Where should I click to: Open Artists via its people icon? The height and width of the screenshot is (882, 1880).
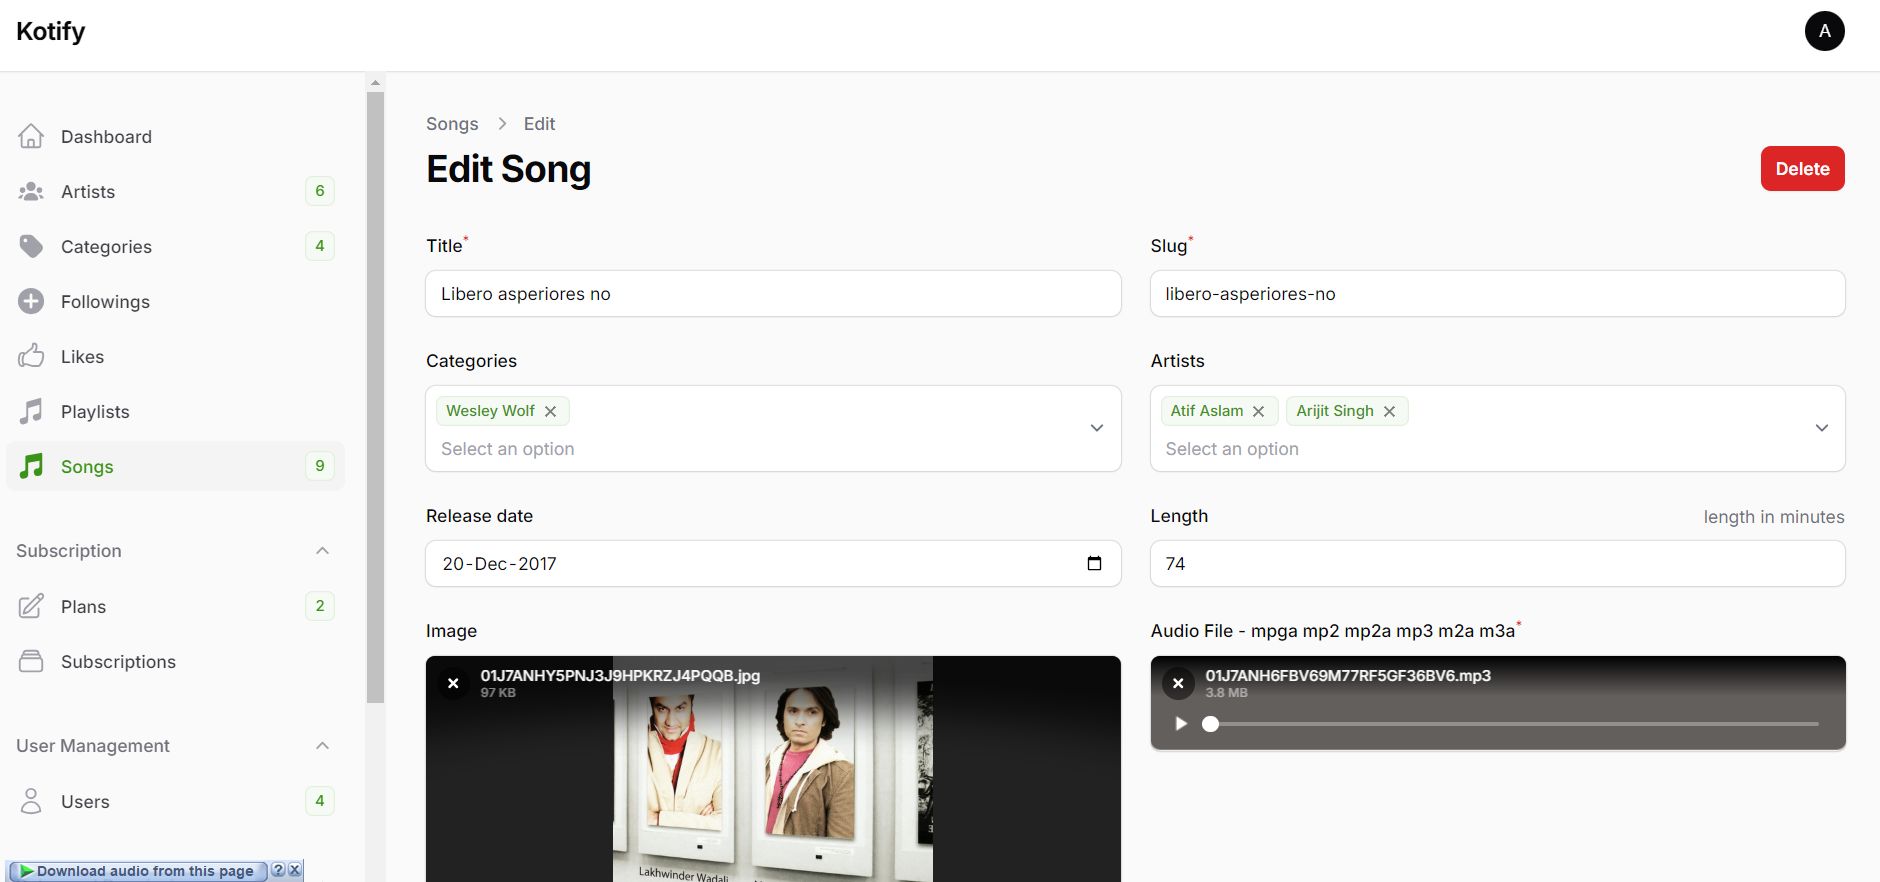click(31, 192)
